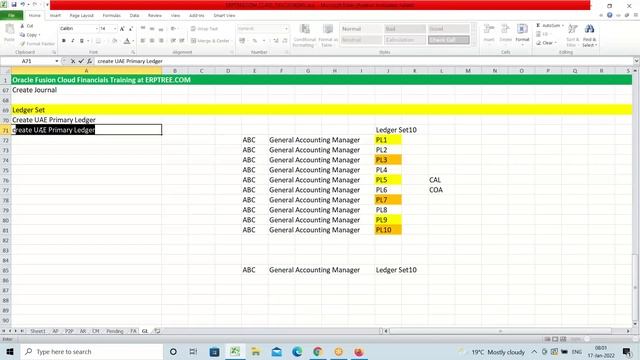The image size is (640, 360).
Task: Open the File tab
Action: [11, 16]
